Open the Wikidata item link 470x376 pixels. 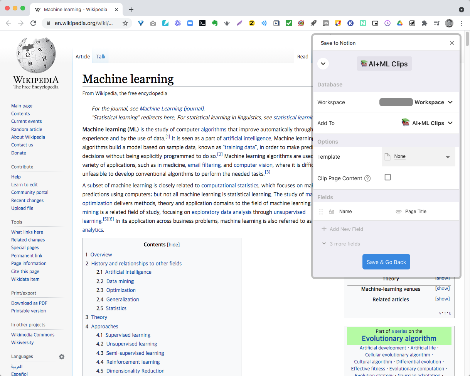pyautogui.click(x=25, y=279)
